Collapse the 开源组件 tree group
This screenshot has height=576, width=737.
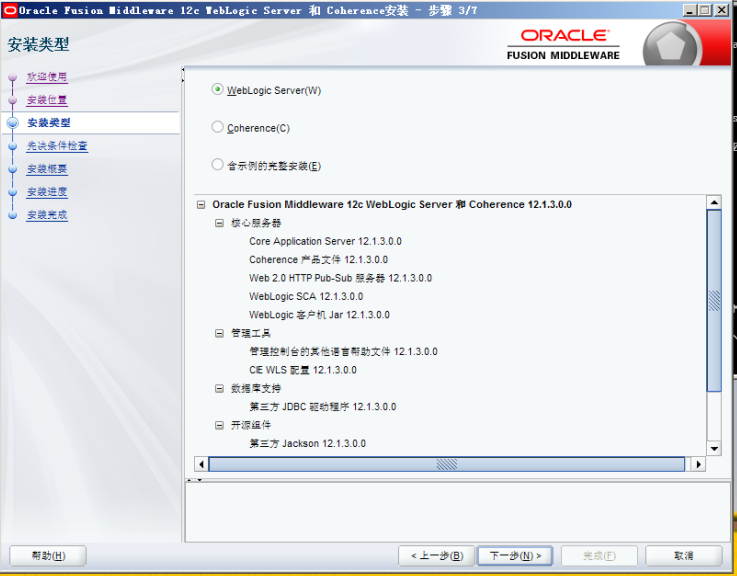pos(220,425)
